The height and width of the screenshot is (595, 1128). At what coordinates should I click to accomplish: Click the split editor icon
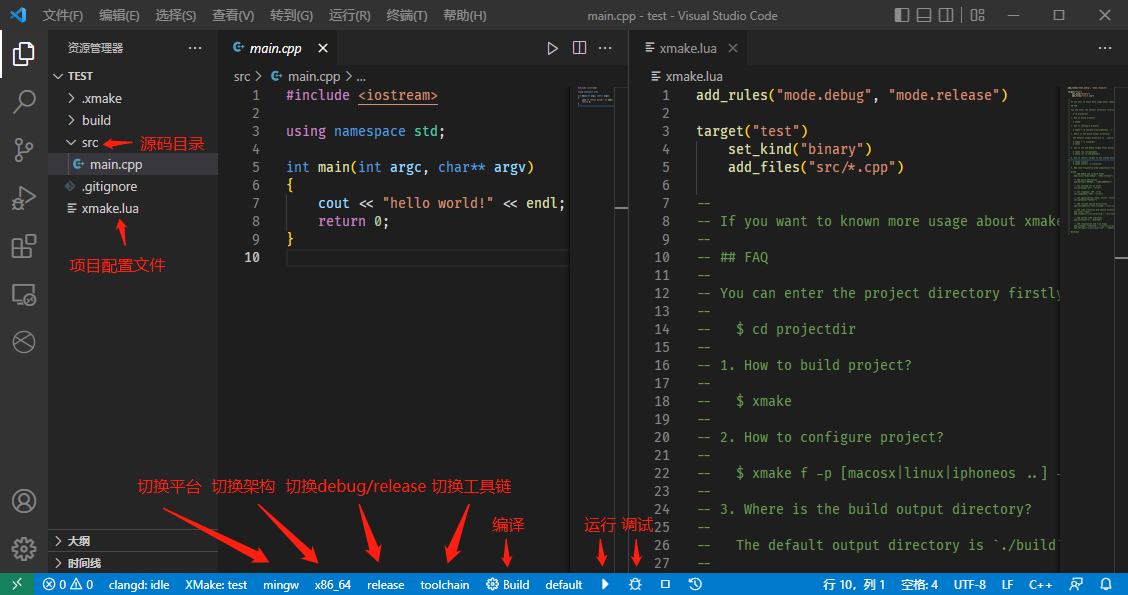coord(580,48)
